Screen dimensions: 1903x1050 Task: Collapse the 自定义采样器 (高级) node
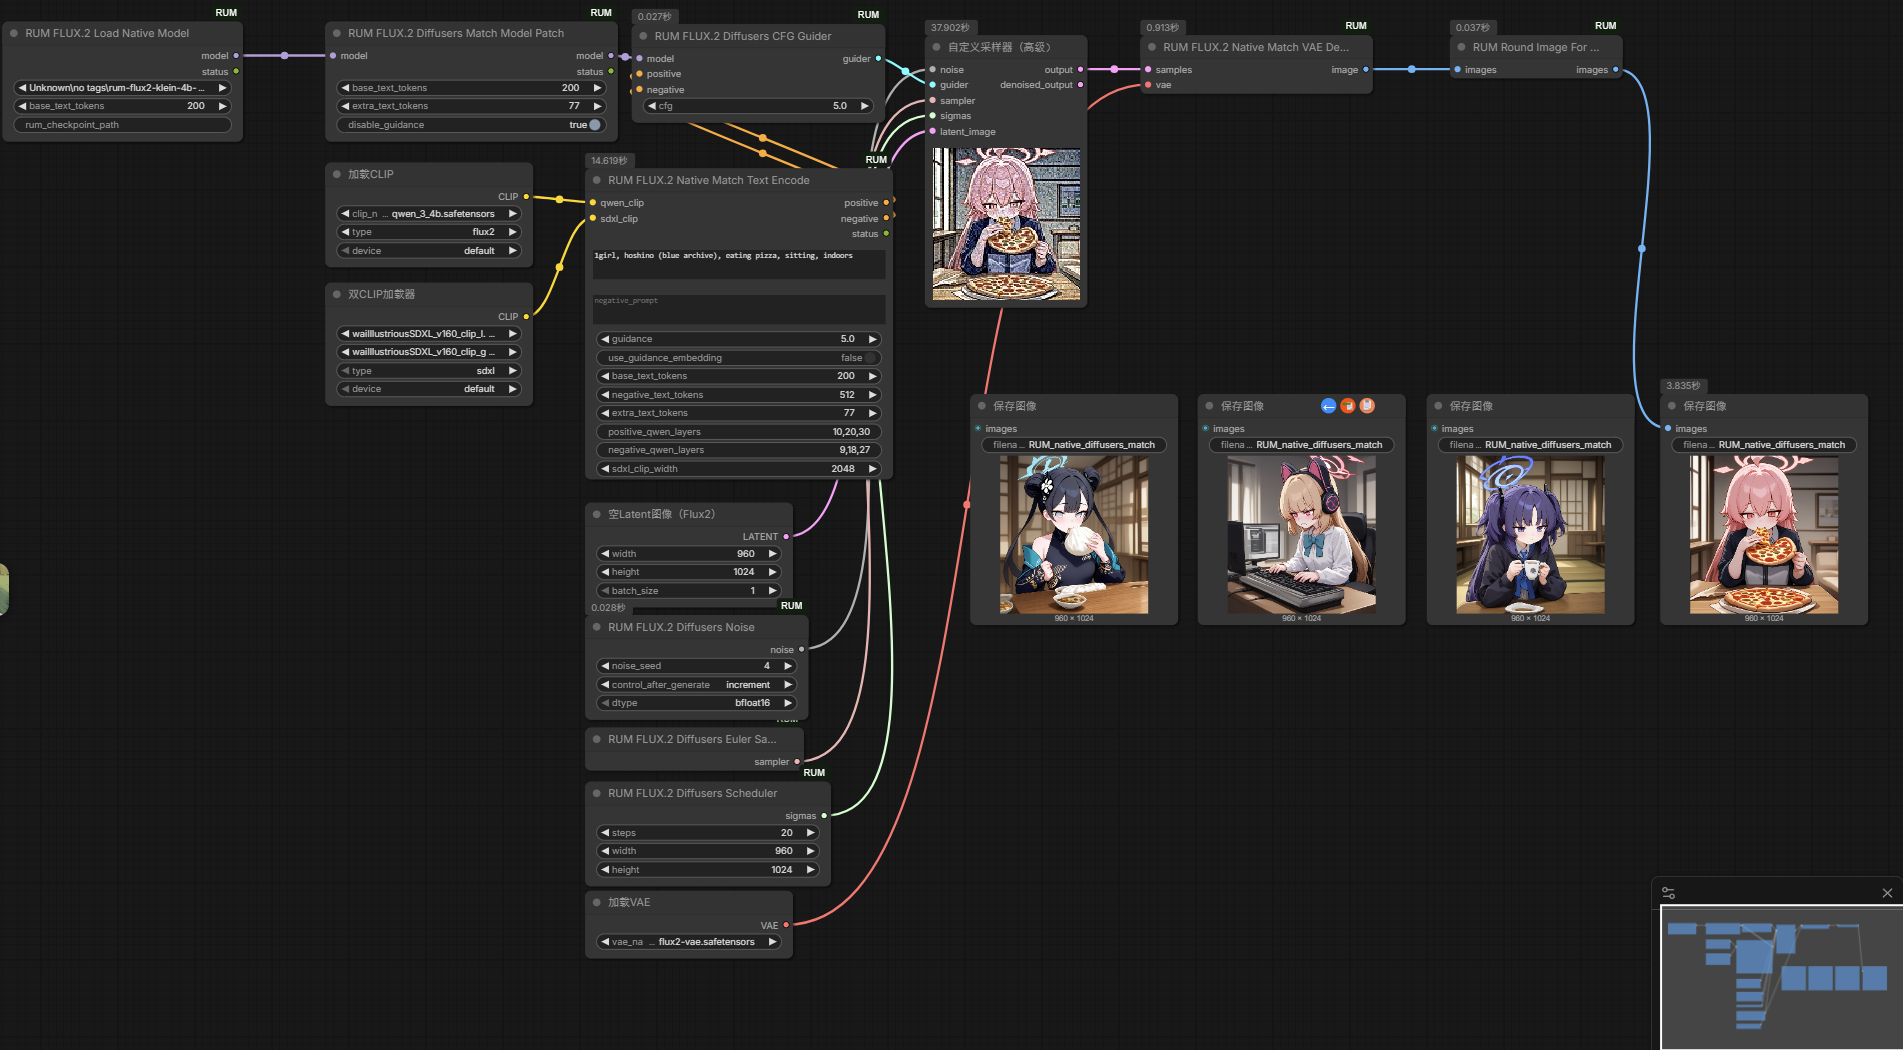[937, 47]
